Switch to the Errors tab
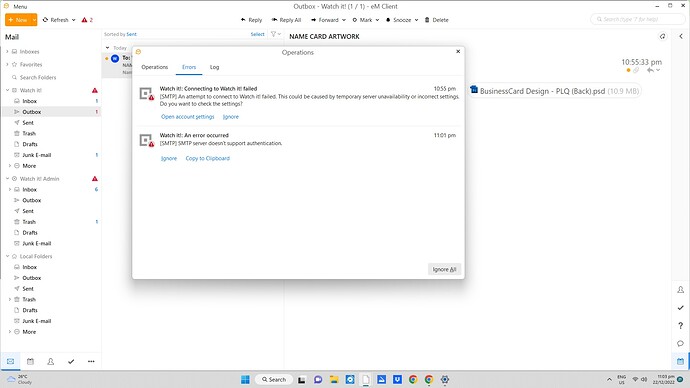Viewport: 690px width, 388px height. tap(189, 67)
